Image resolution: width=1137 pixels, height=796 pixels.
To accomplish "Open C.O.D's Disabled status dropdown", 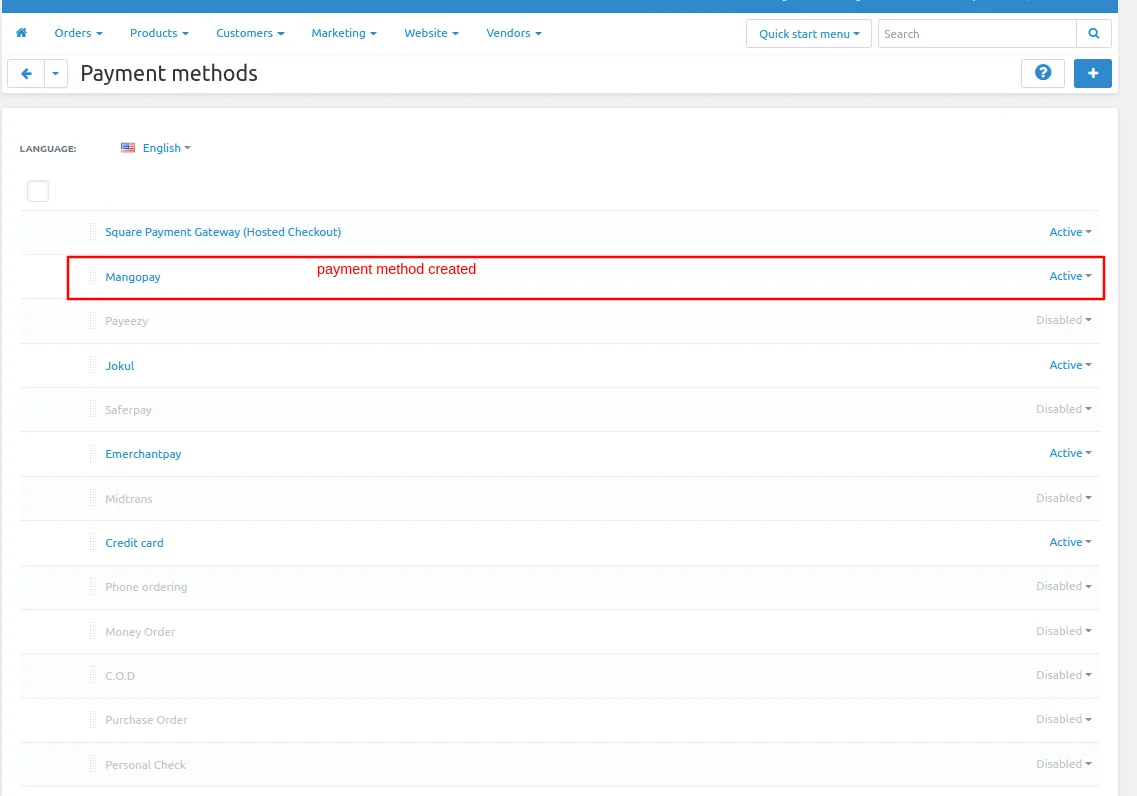I will [x=1064, y=675].
